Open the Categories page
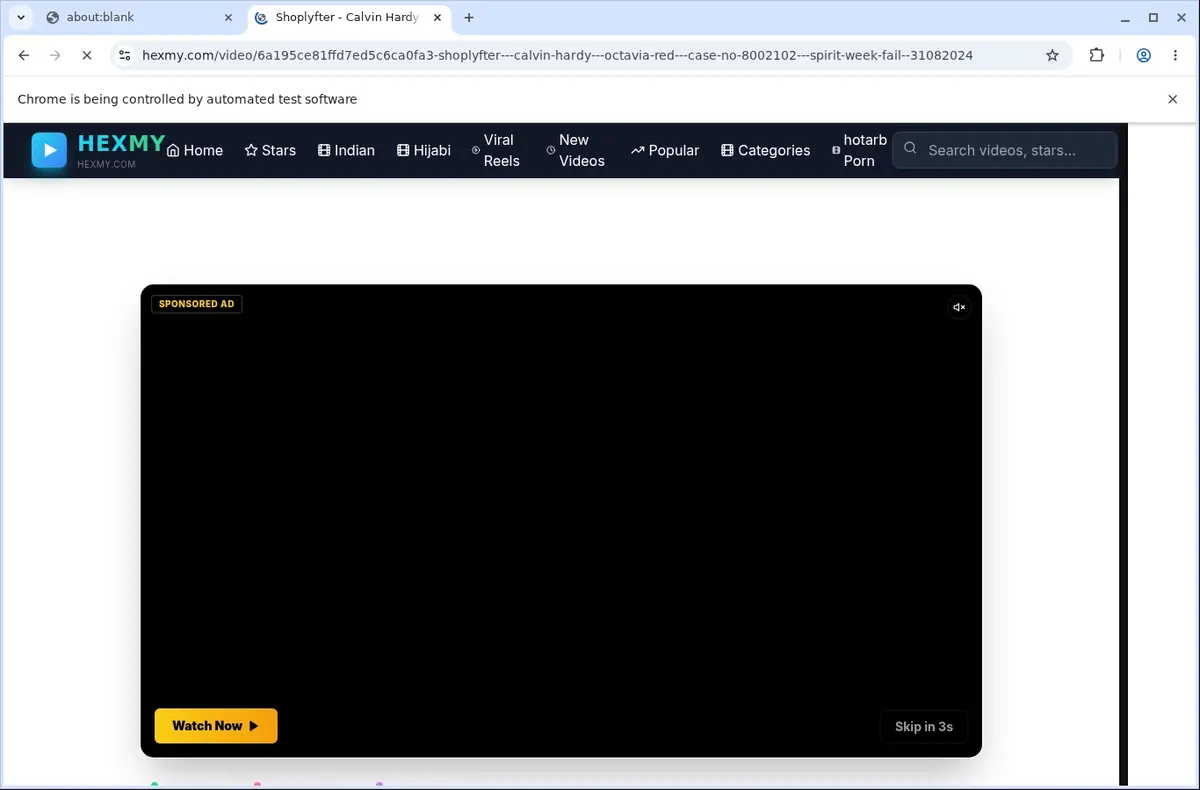The height and width of the screenshot is (790, 1200). coord(766,150)
